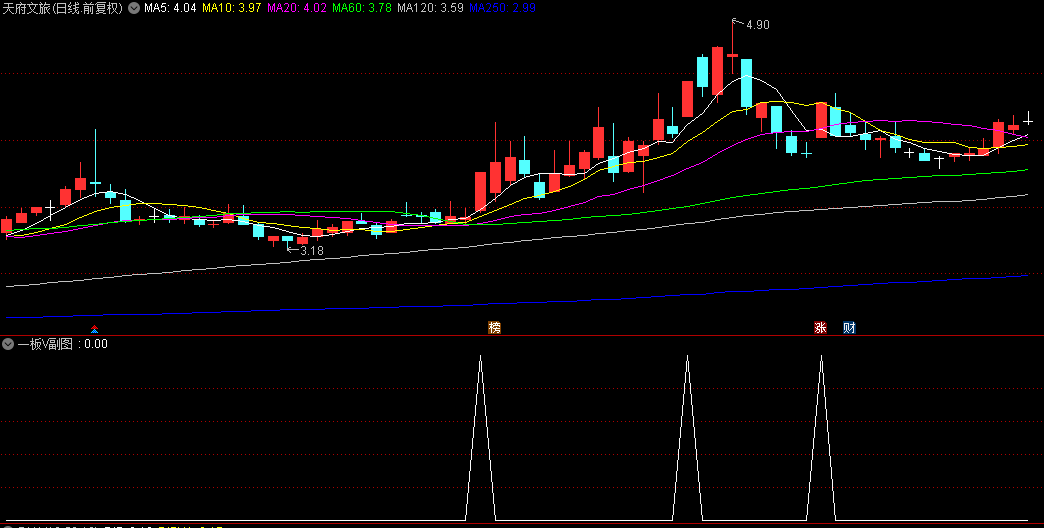The width and height of the screenshot is (1044, 528).
Task: Open the red 涨 marker icon
Action: click(x=820, y=328)
